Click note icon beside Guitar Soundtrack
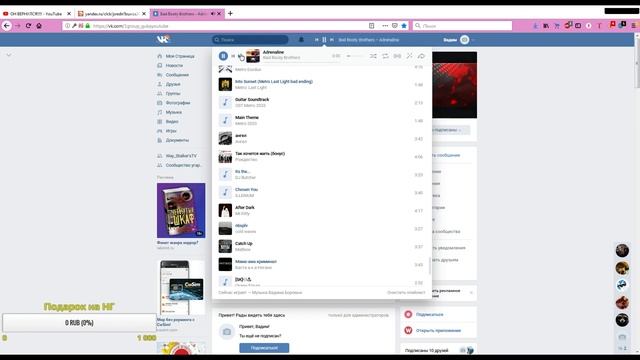The width and height of the screenshot is (640, 360). click(225, 102)
